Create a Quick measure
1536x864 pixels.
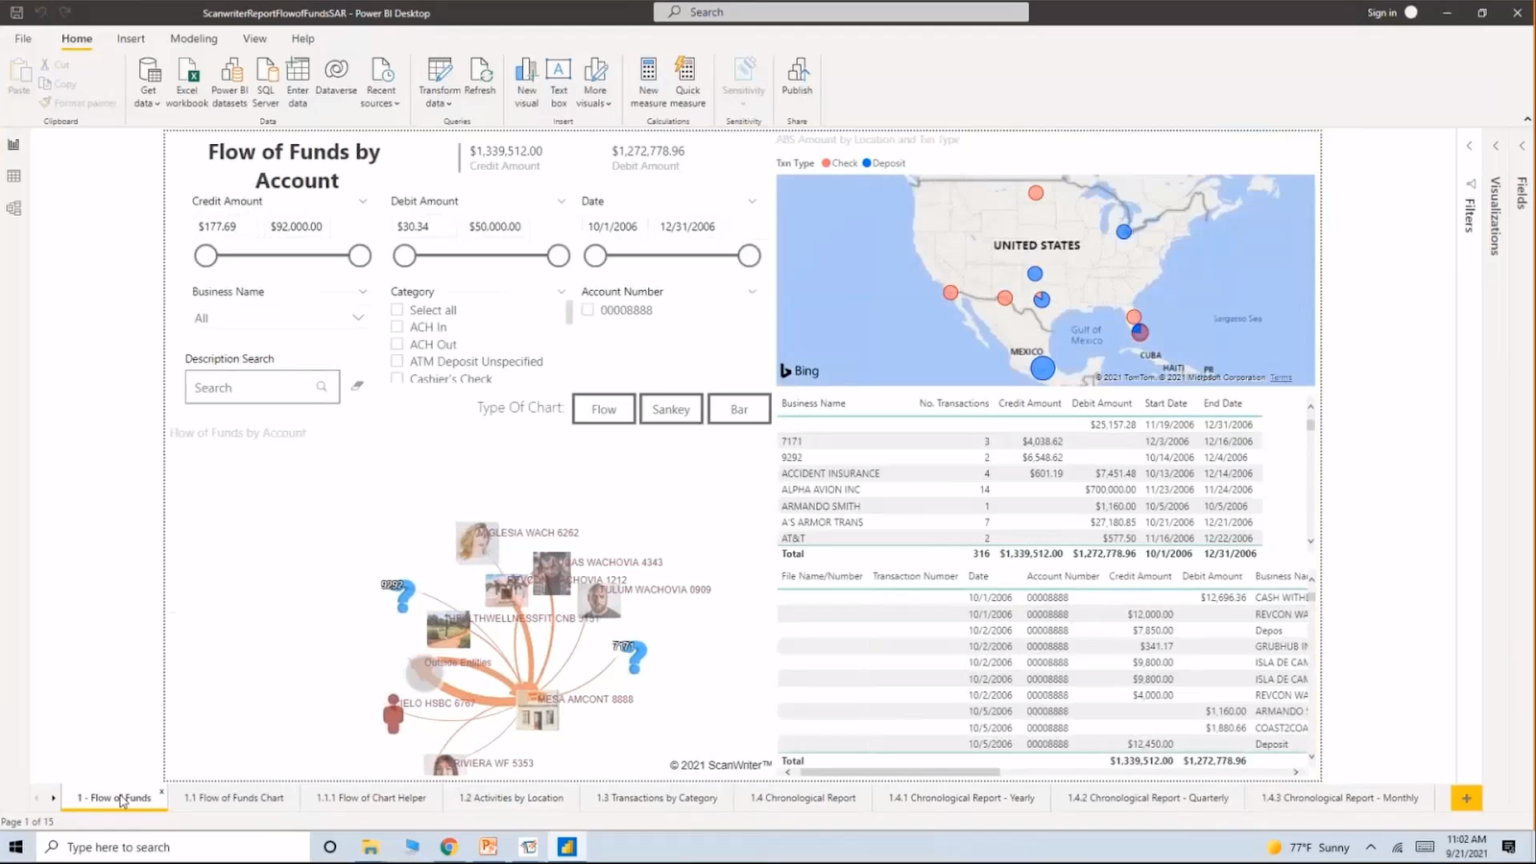point(688,82)
